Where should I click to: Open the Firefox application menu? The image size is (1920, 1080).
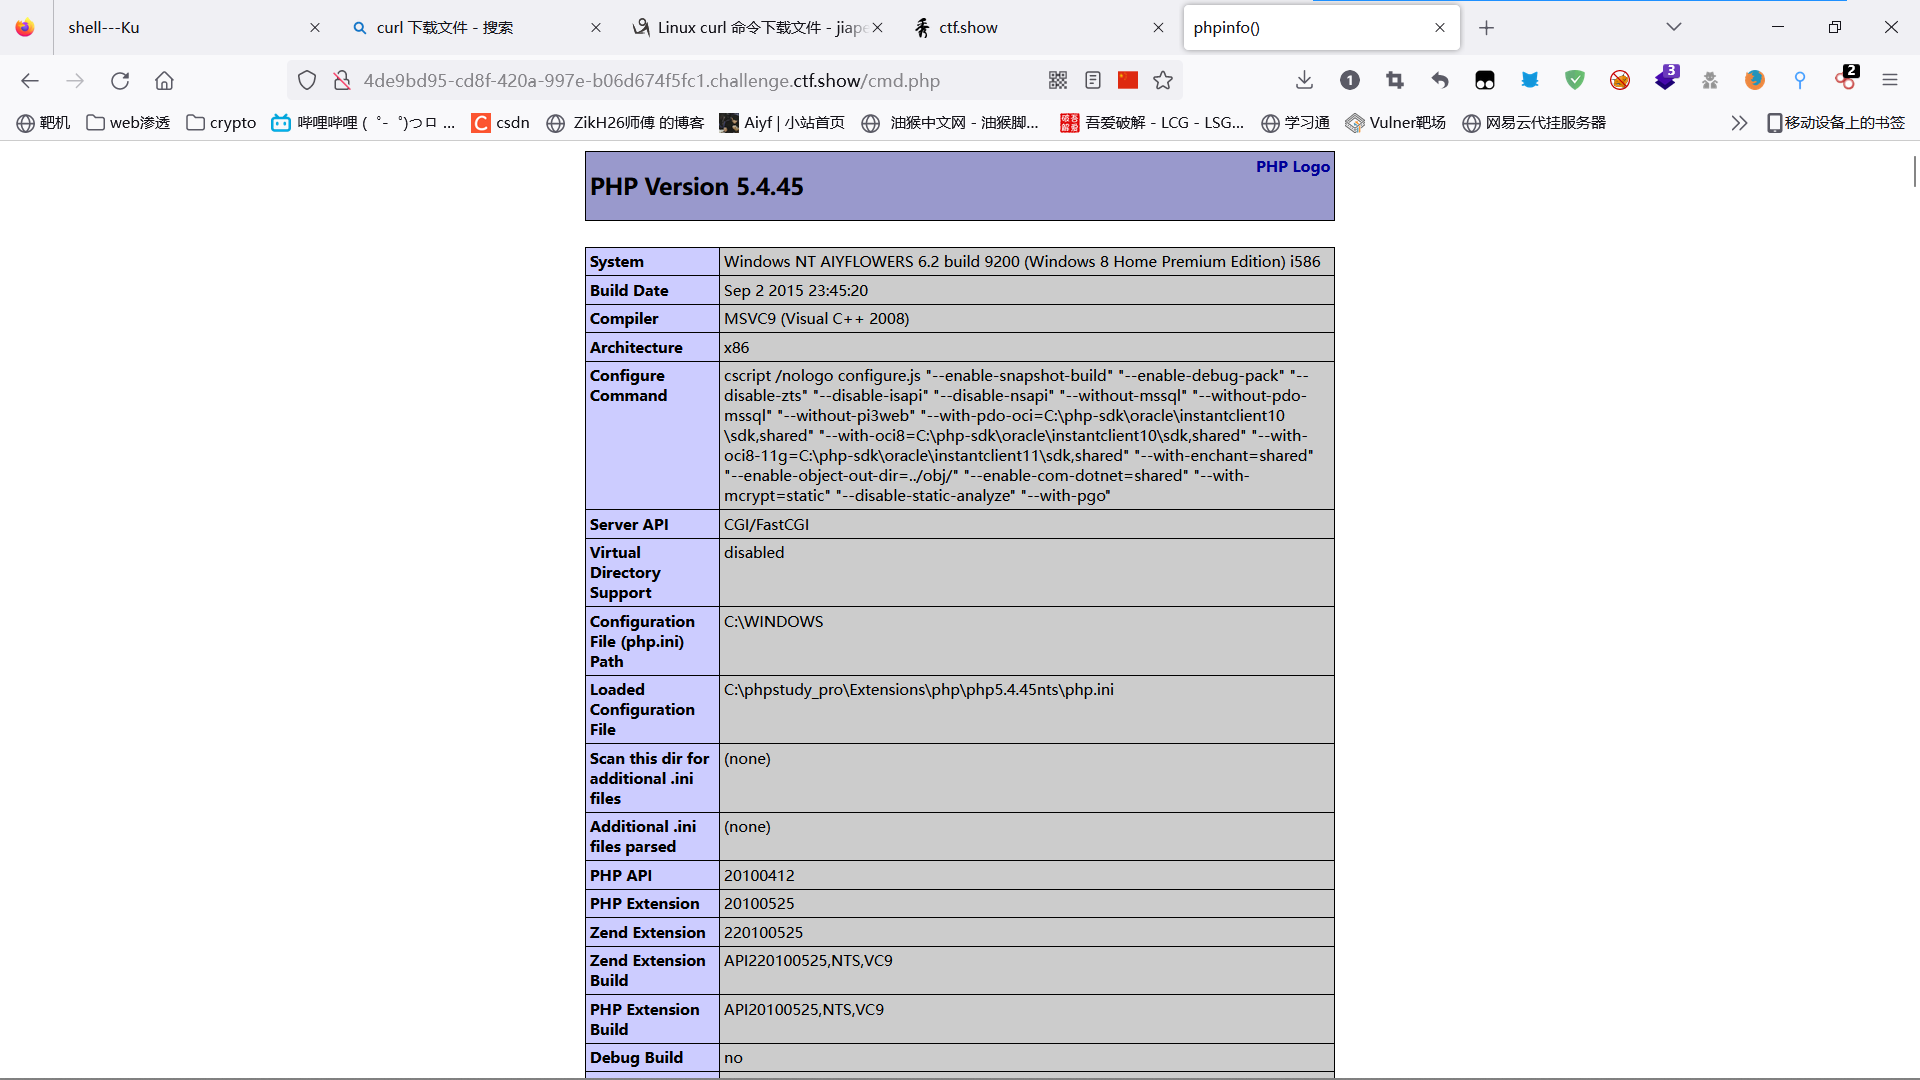click(1890, 80)
